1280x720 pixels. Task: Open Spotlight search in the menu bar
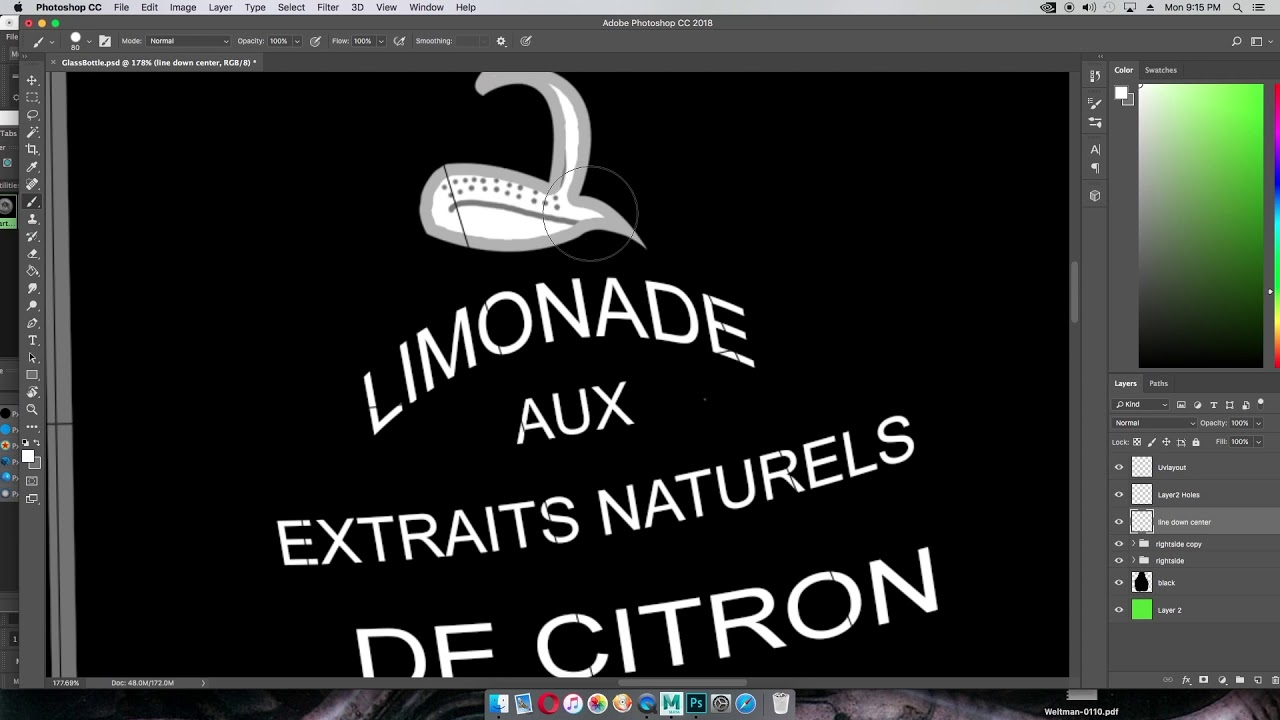point(1237,7)
